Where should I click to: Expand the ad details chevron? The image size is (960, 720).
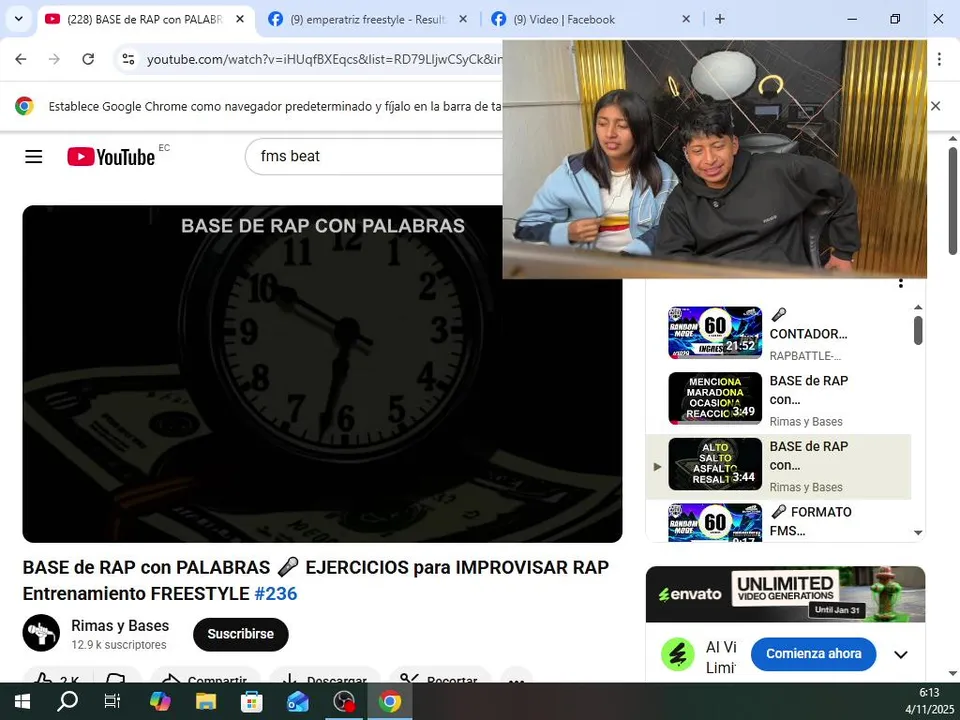click(901, 654)
